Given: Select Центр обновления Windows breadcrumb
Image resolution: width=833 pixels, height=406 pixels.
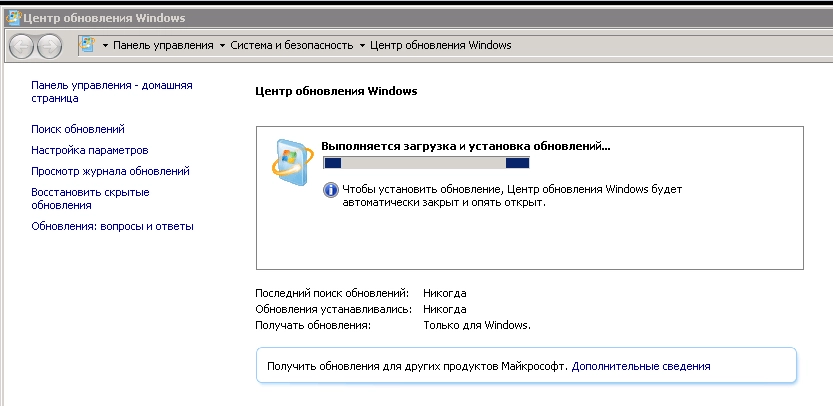Looking at the screenshot, I should [440, 45].
